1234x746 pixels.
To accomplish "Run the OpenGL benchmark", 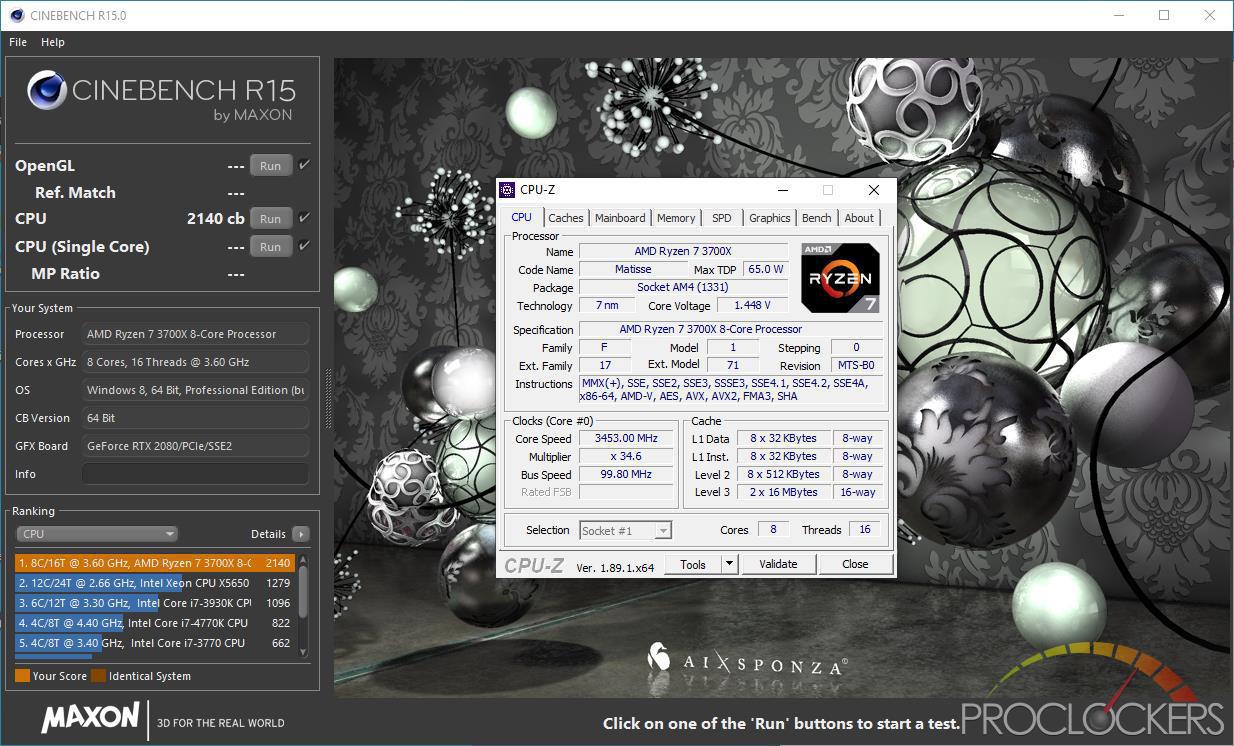I will [x=271, y=166].
